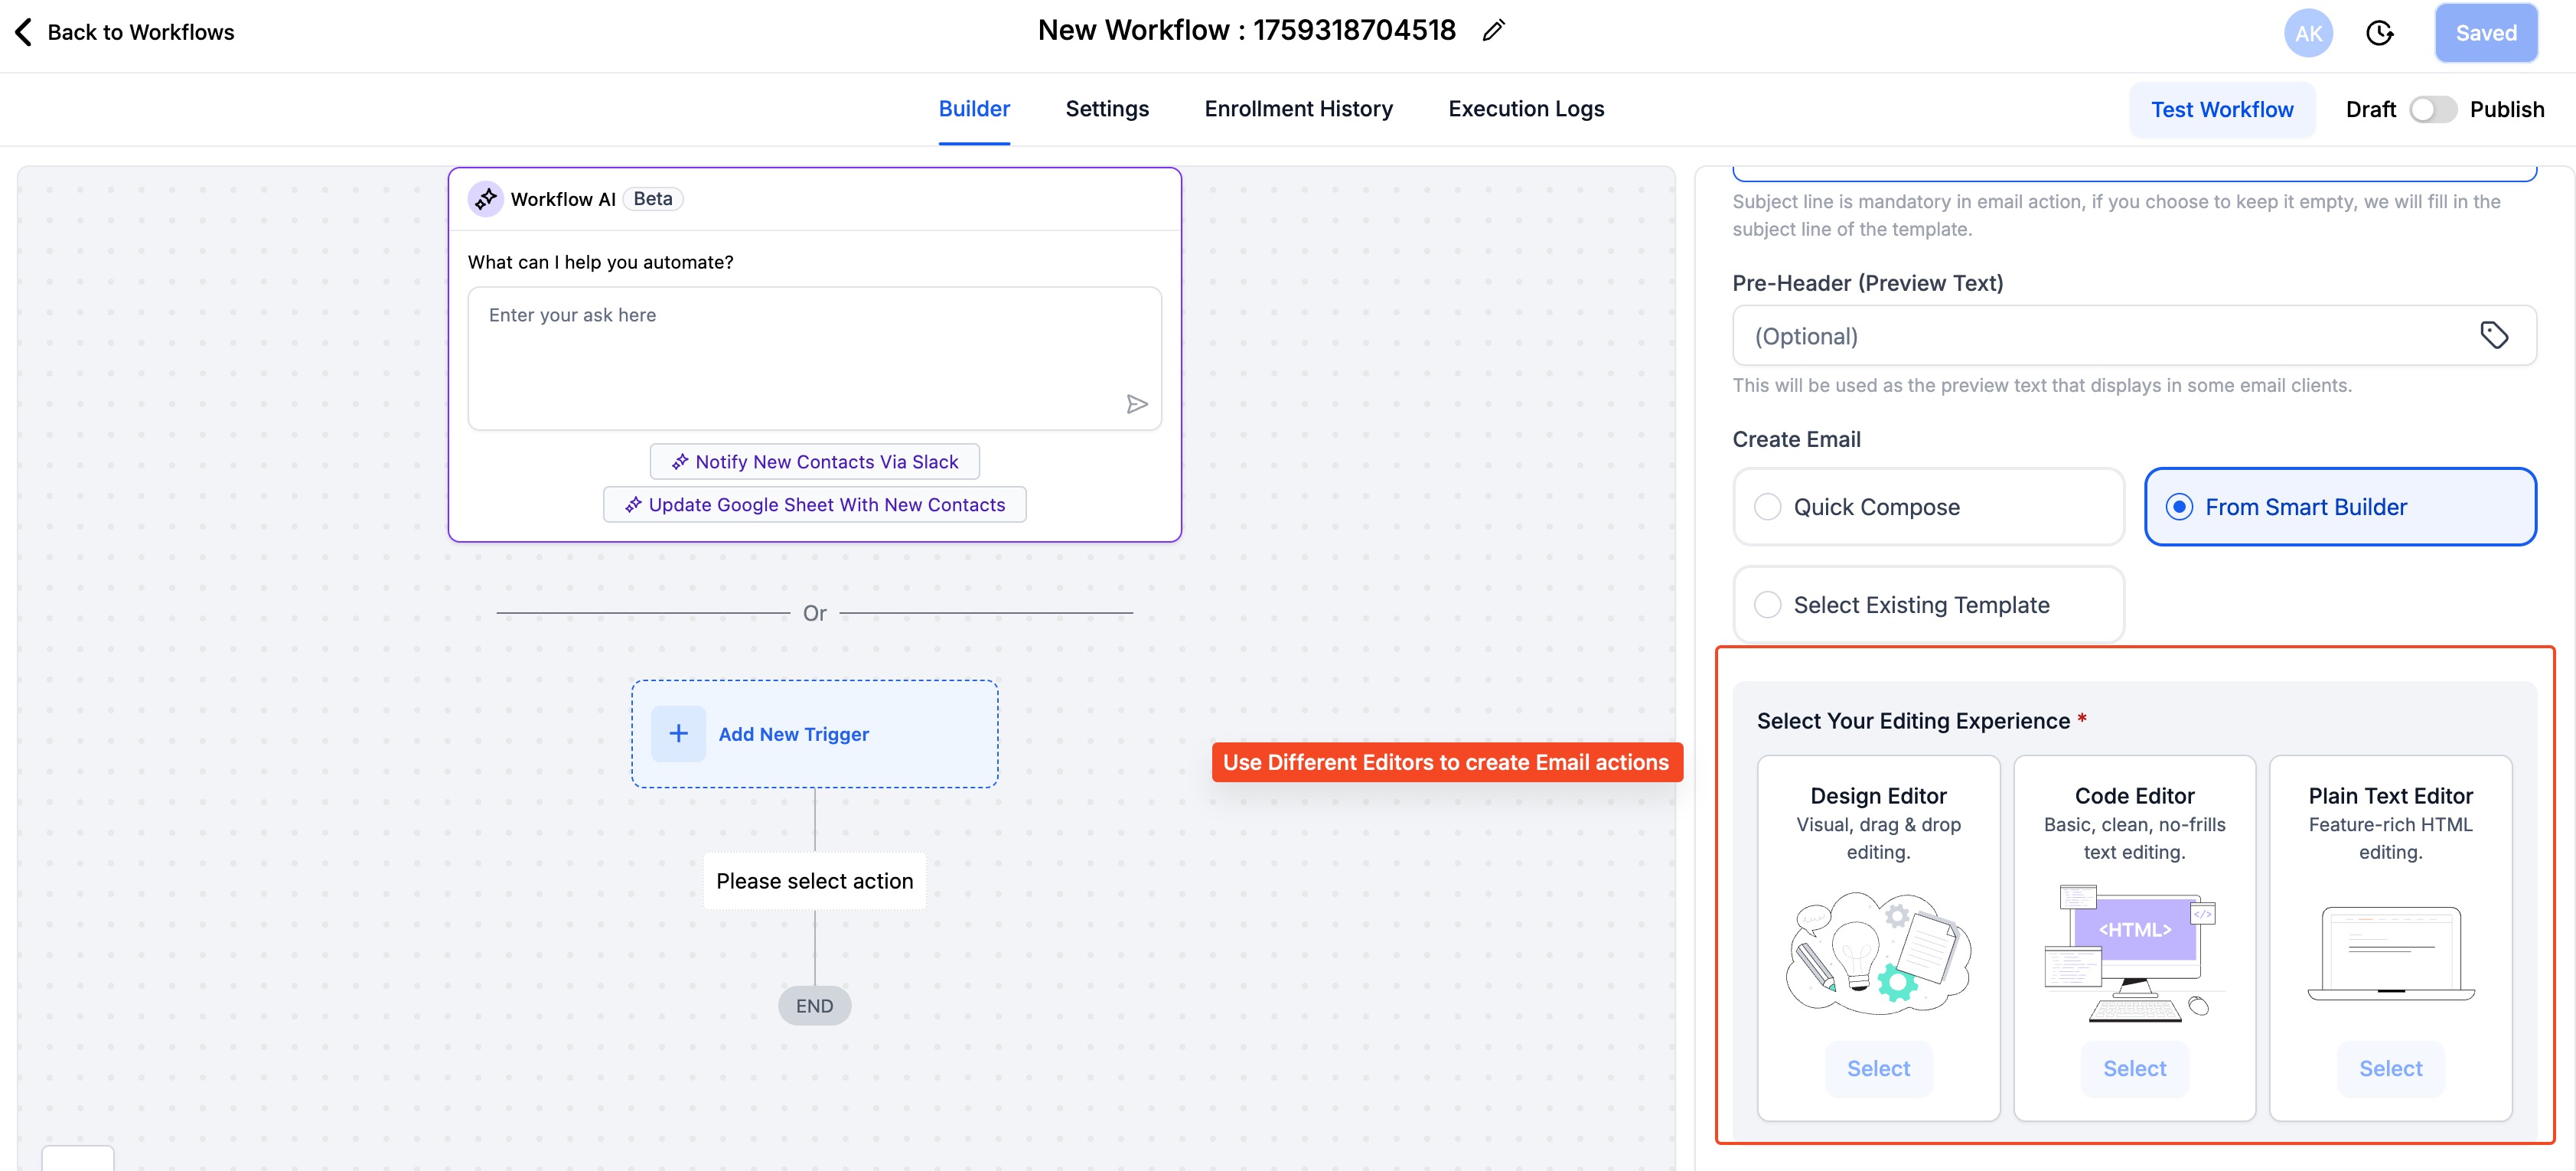Choose From Smart Builder radio option
2576x1171 pixels.
point(2179,507)
